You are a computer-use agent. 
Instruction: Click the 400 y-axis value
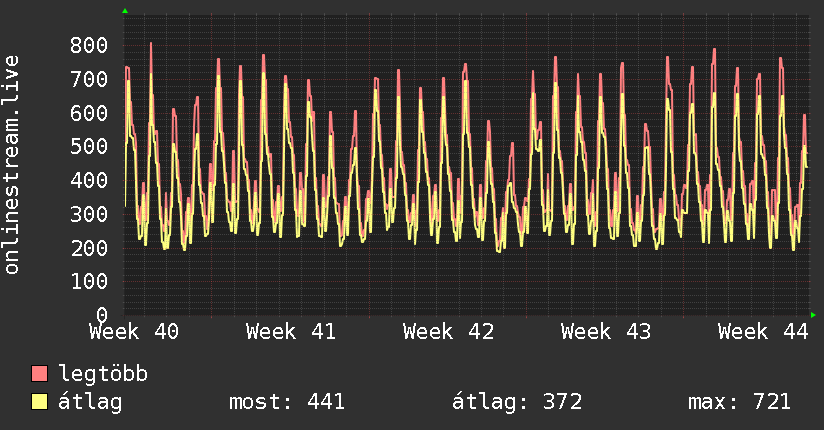pyautogui.click(x=89, y=180)
